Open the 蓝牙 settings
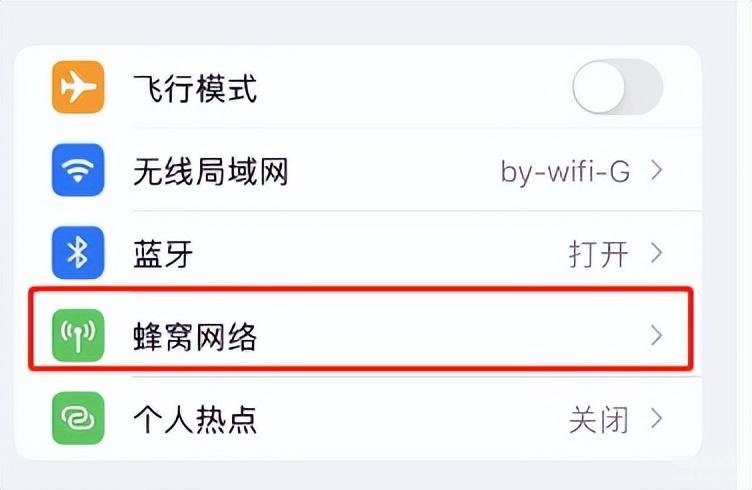 click(163, 255)
